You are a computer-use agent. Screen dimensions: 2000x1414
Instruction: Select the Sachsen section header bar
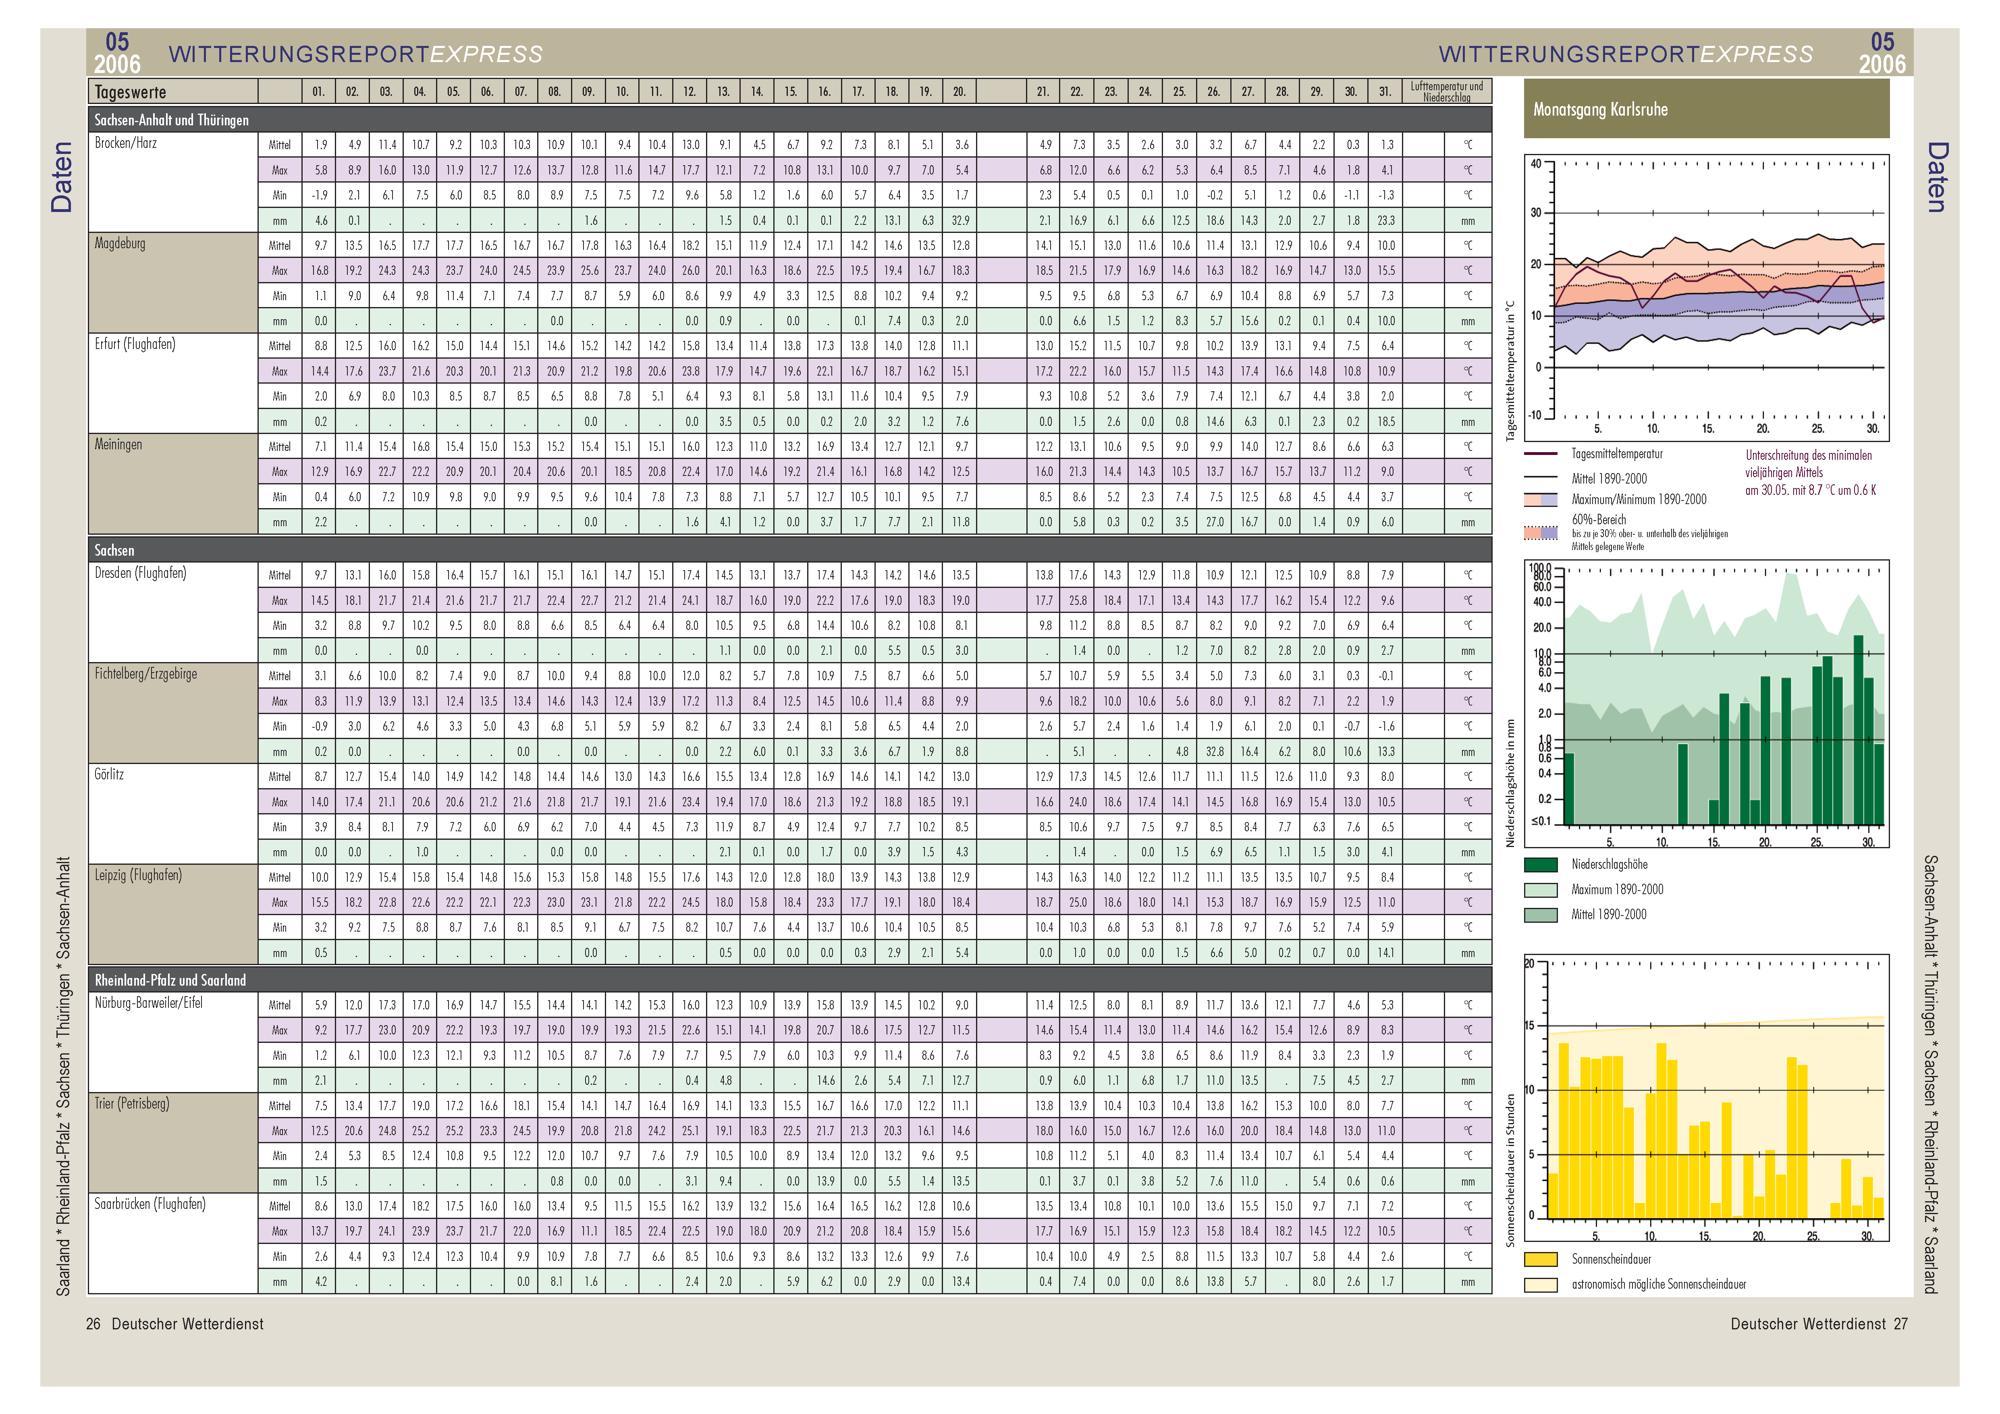790,550
